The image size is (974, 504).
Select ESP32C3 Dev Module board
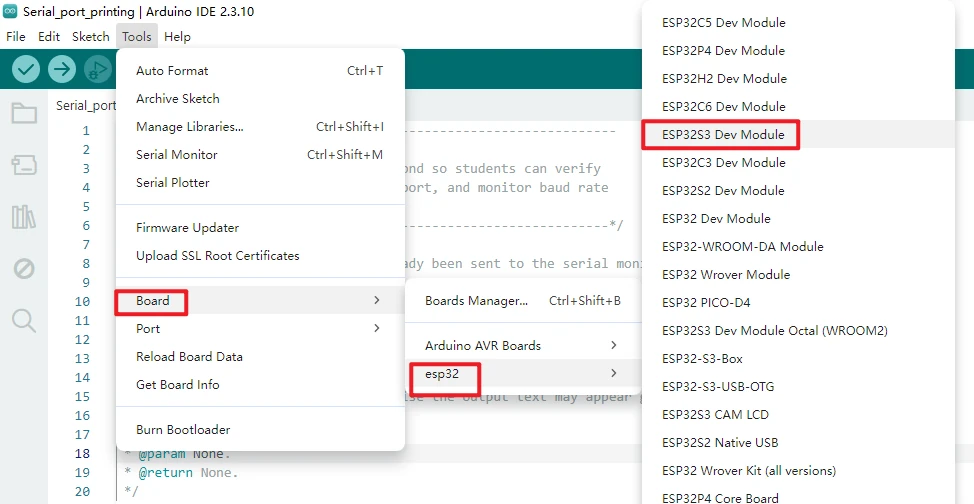(798, 162)
